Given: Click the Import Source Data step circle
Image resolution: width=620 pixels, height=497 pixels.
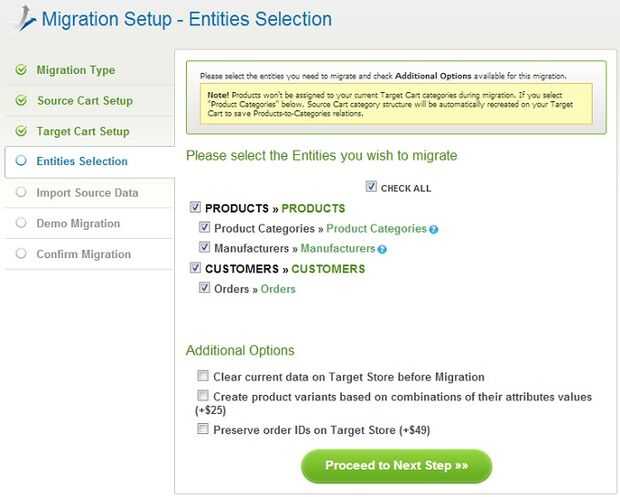Looking at the screenshot, I should point(21,193).
